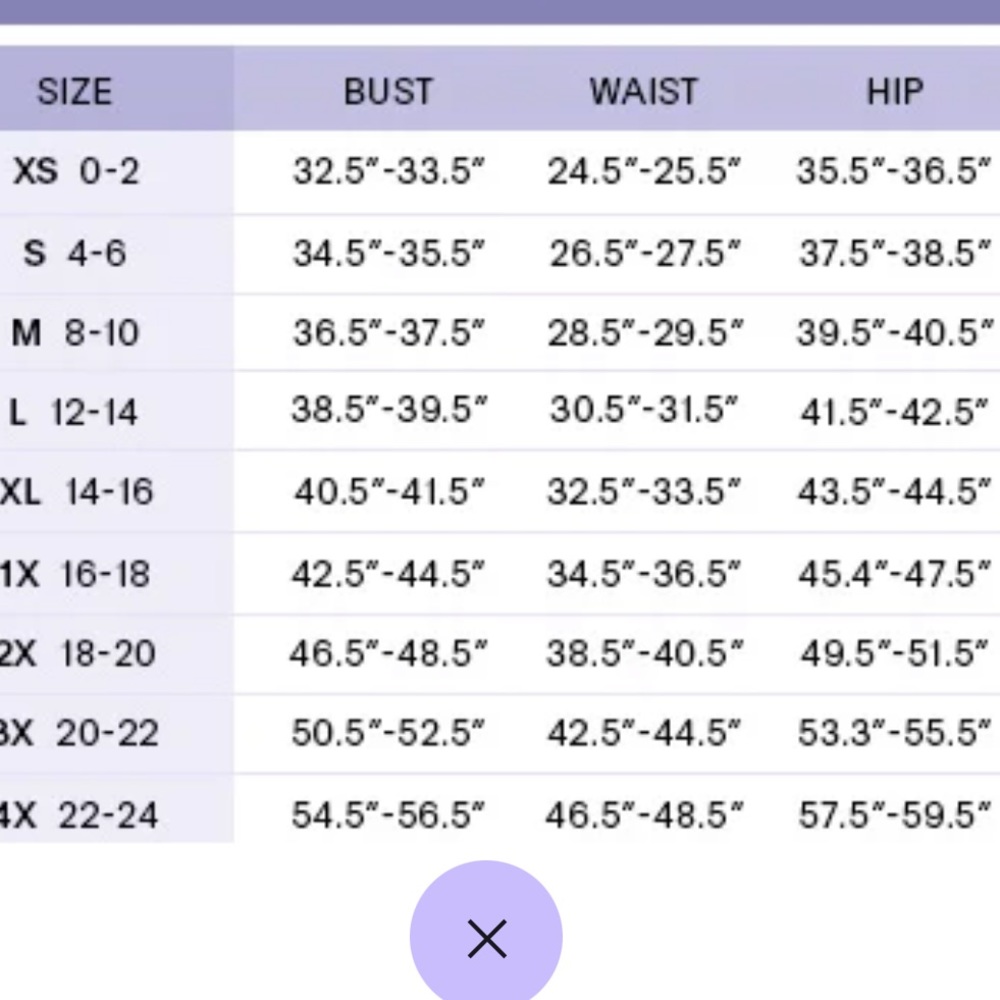Select the S 4-6 size row
Screen dimensions: 1000x1000
(76, 253)
